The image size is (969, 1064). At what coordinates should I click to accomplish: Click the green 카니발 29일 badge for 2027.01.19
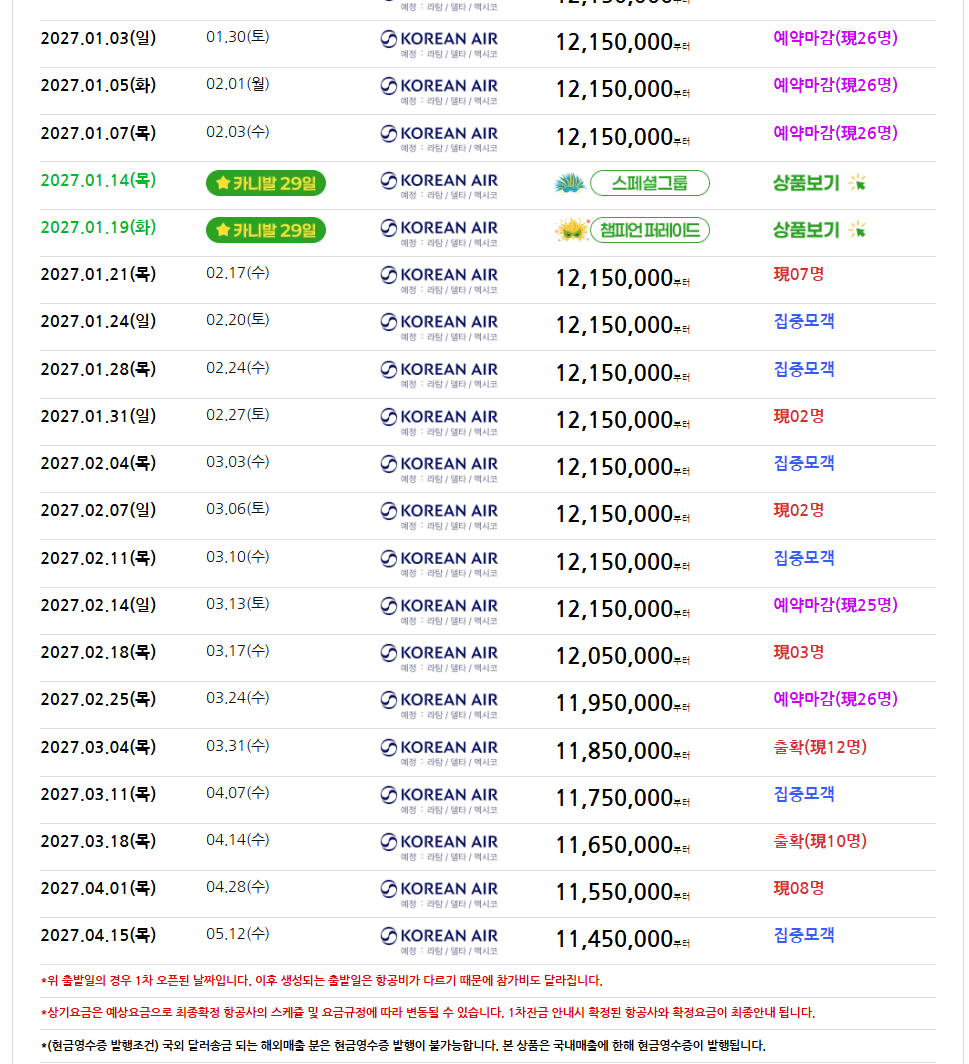266,231
